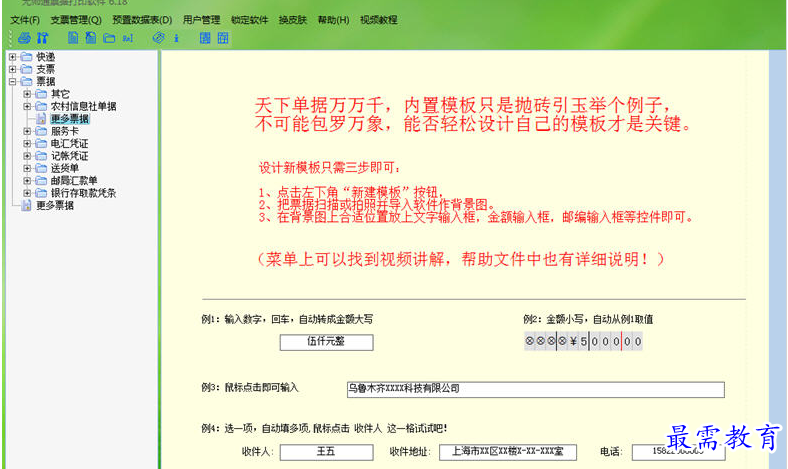Click the paperclip attachment toolbar icon
The image size is (788, 469).
pos(158,38)
